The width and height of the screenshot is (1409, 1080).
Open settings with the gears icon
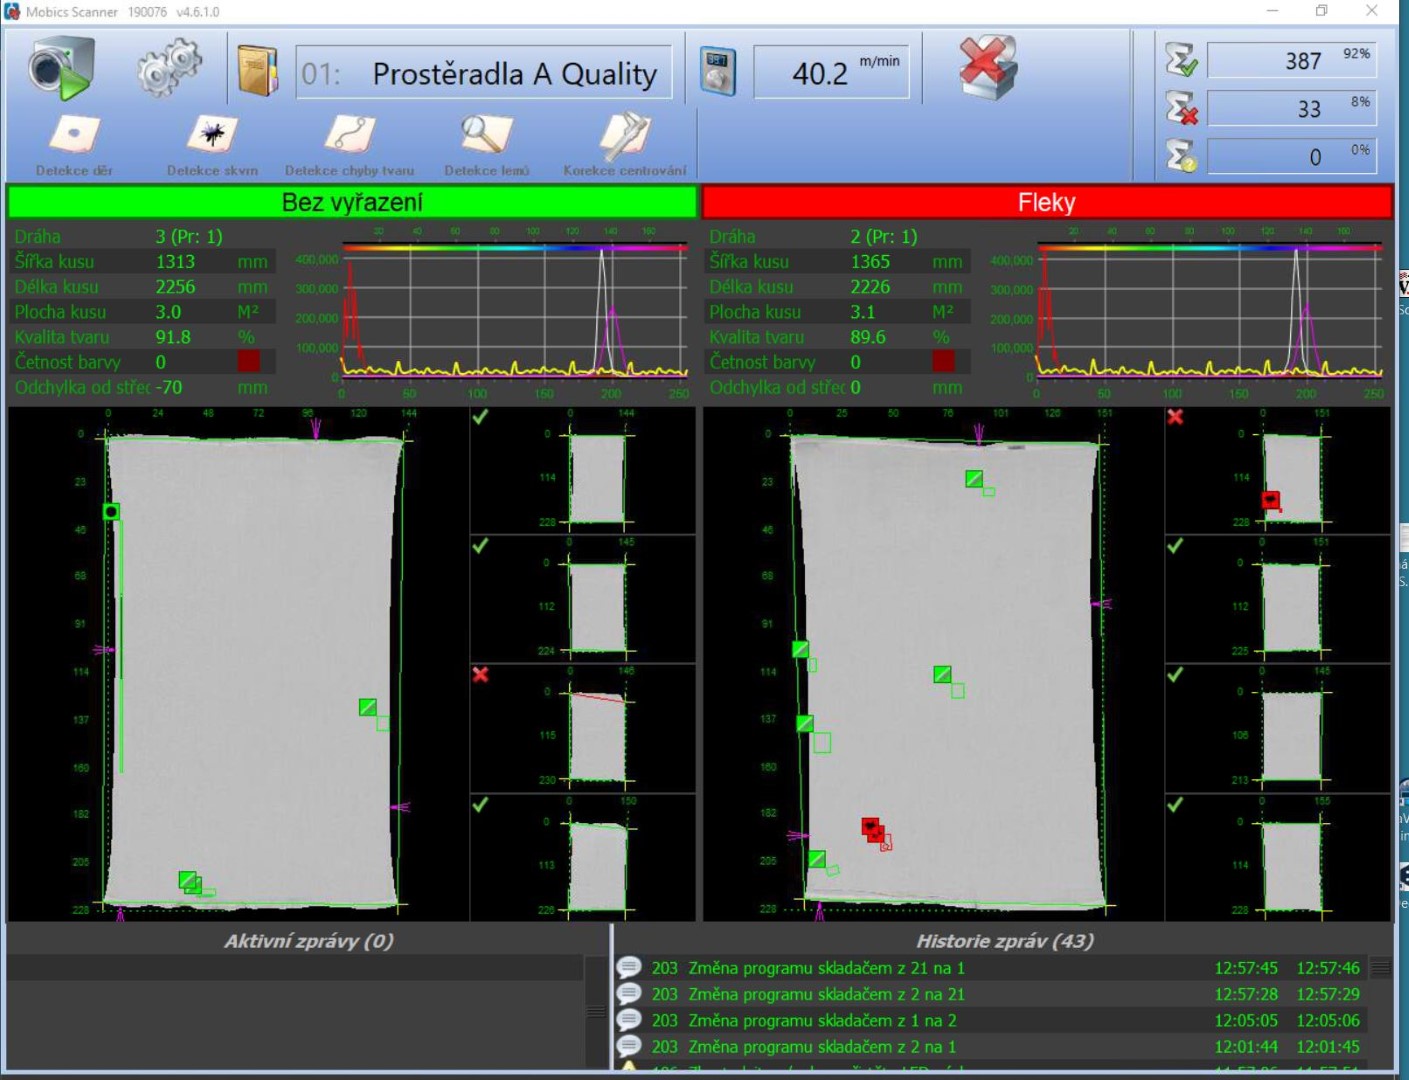click(169, 67)
